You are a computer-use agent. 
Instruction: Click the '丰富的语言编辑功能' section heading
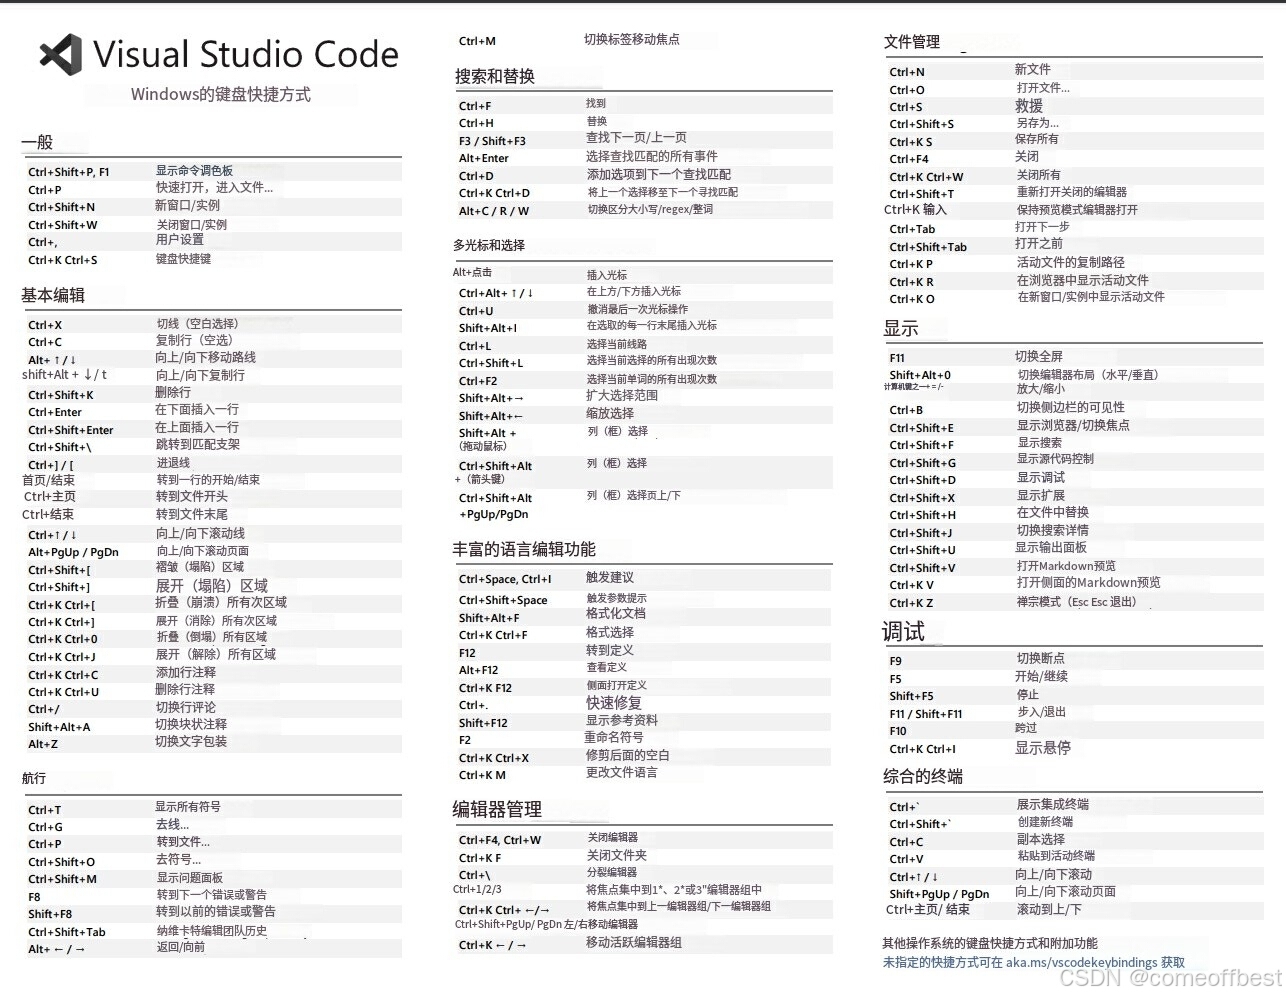coord(524,549)
